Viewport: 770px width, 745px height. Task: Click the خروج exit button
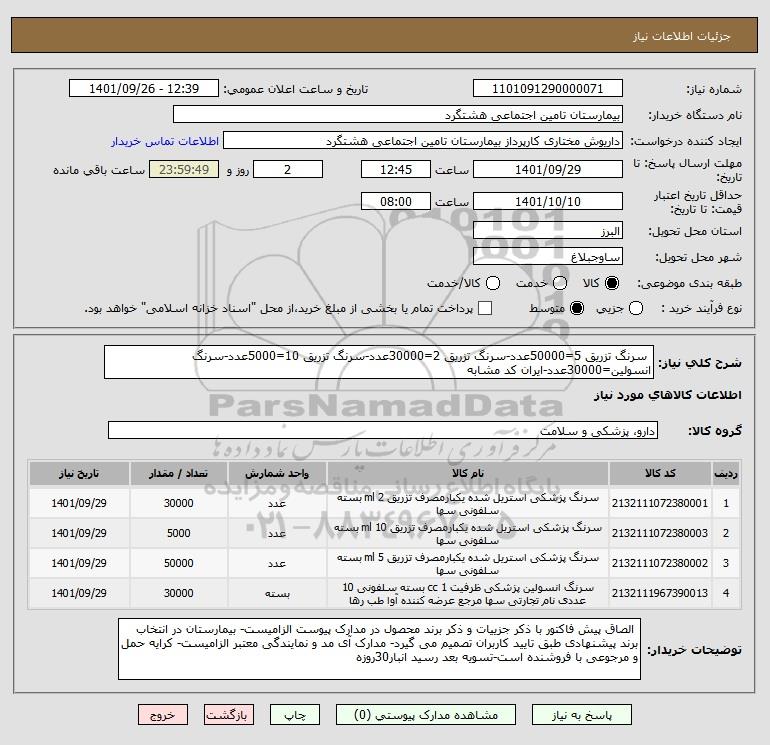click(x=163, y=715)
